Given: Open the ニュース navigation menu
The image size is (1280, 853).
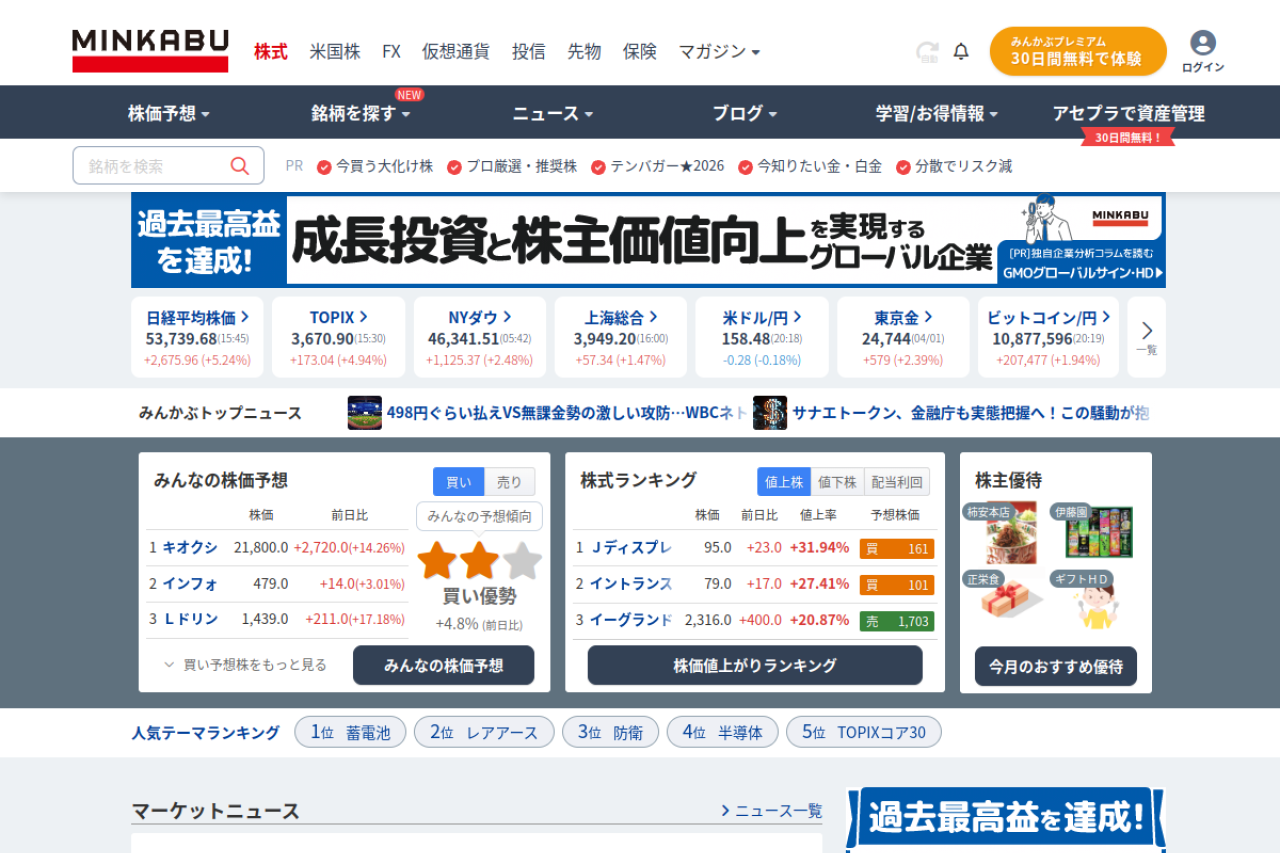Looking at the screenshot, I should (553, 113).
